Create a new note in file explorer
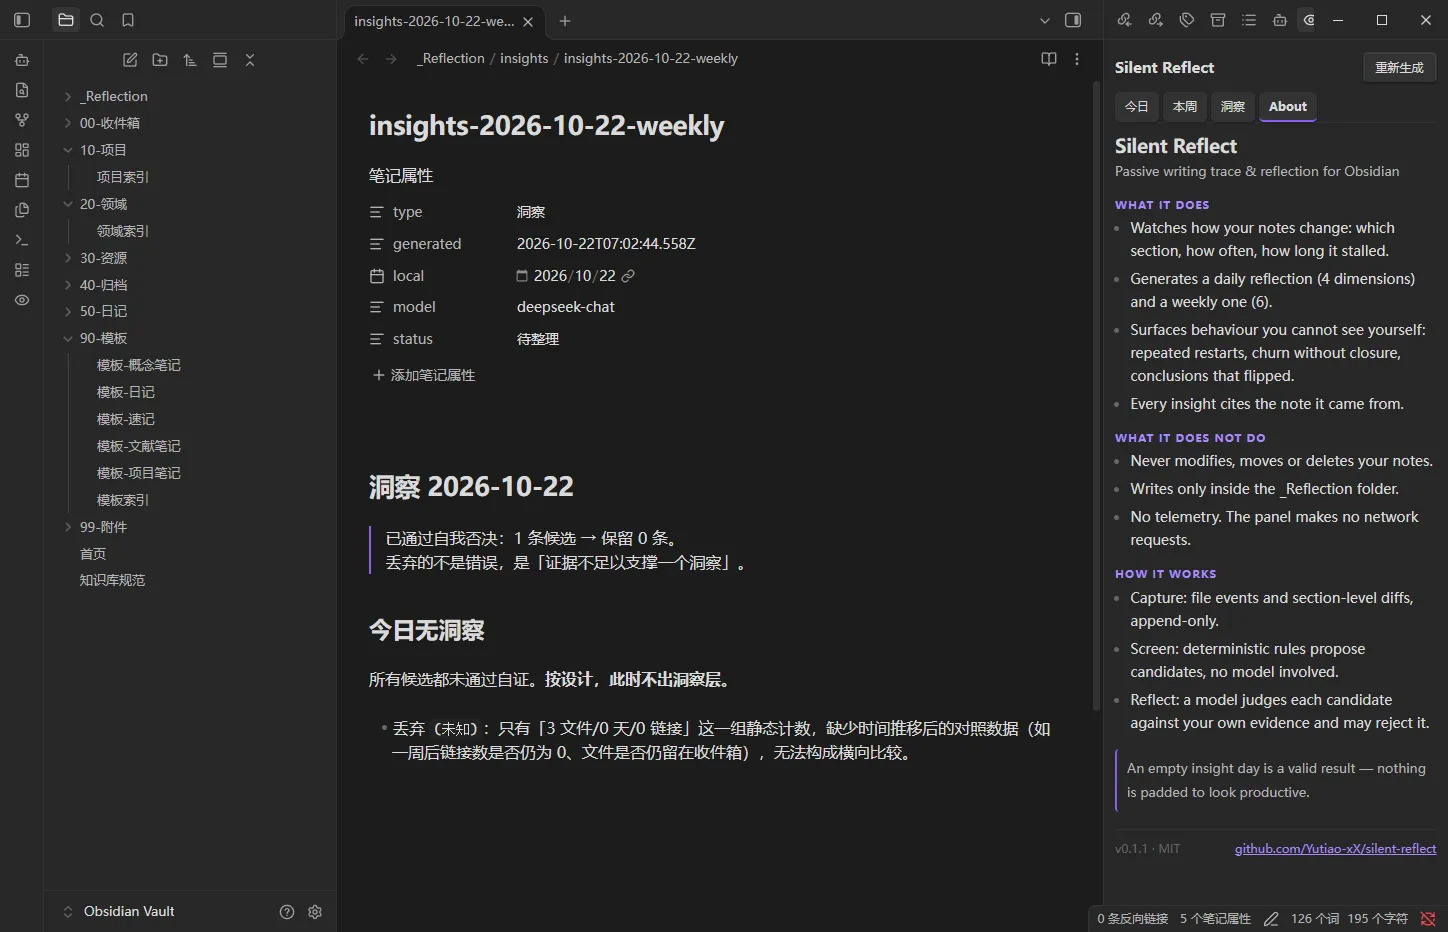 click(130, 60)
